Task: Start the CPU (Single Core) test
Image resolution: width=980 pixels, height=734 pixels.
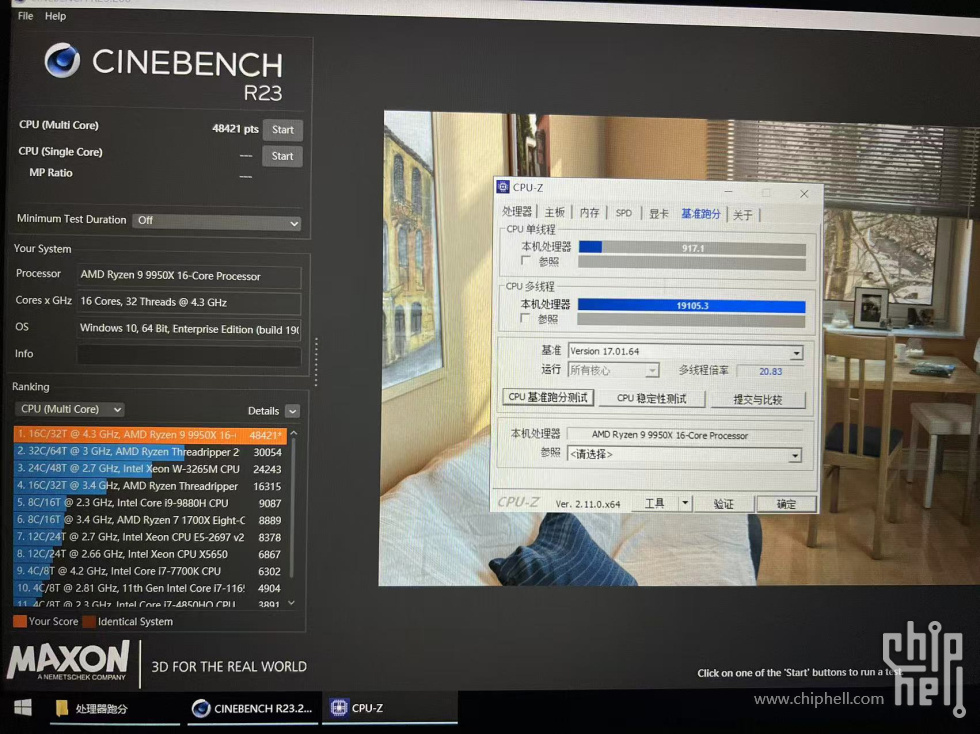Action: (282, 156)
